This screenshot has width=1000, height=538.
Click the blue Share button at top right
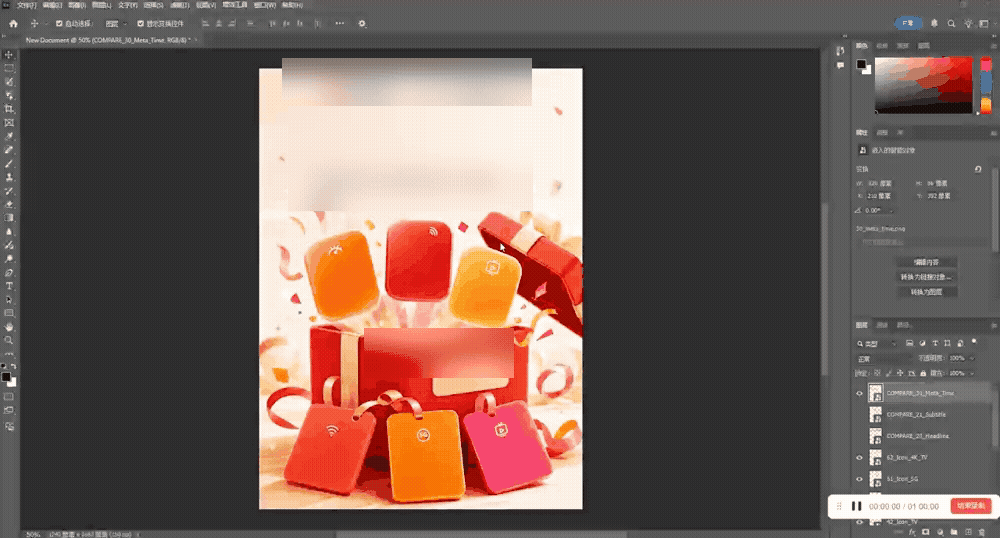[908, 24]
